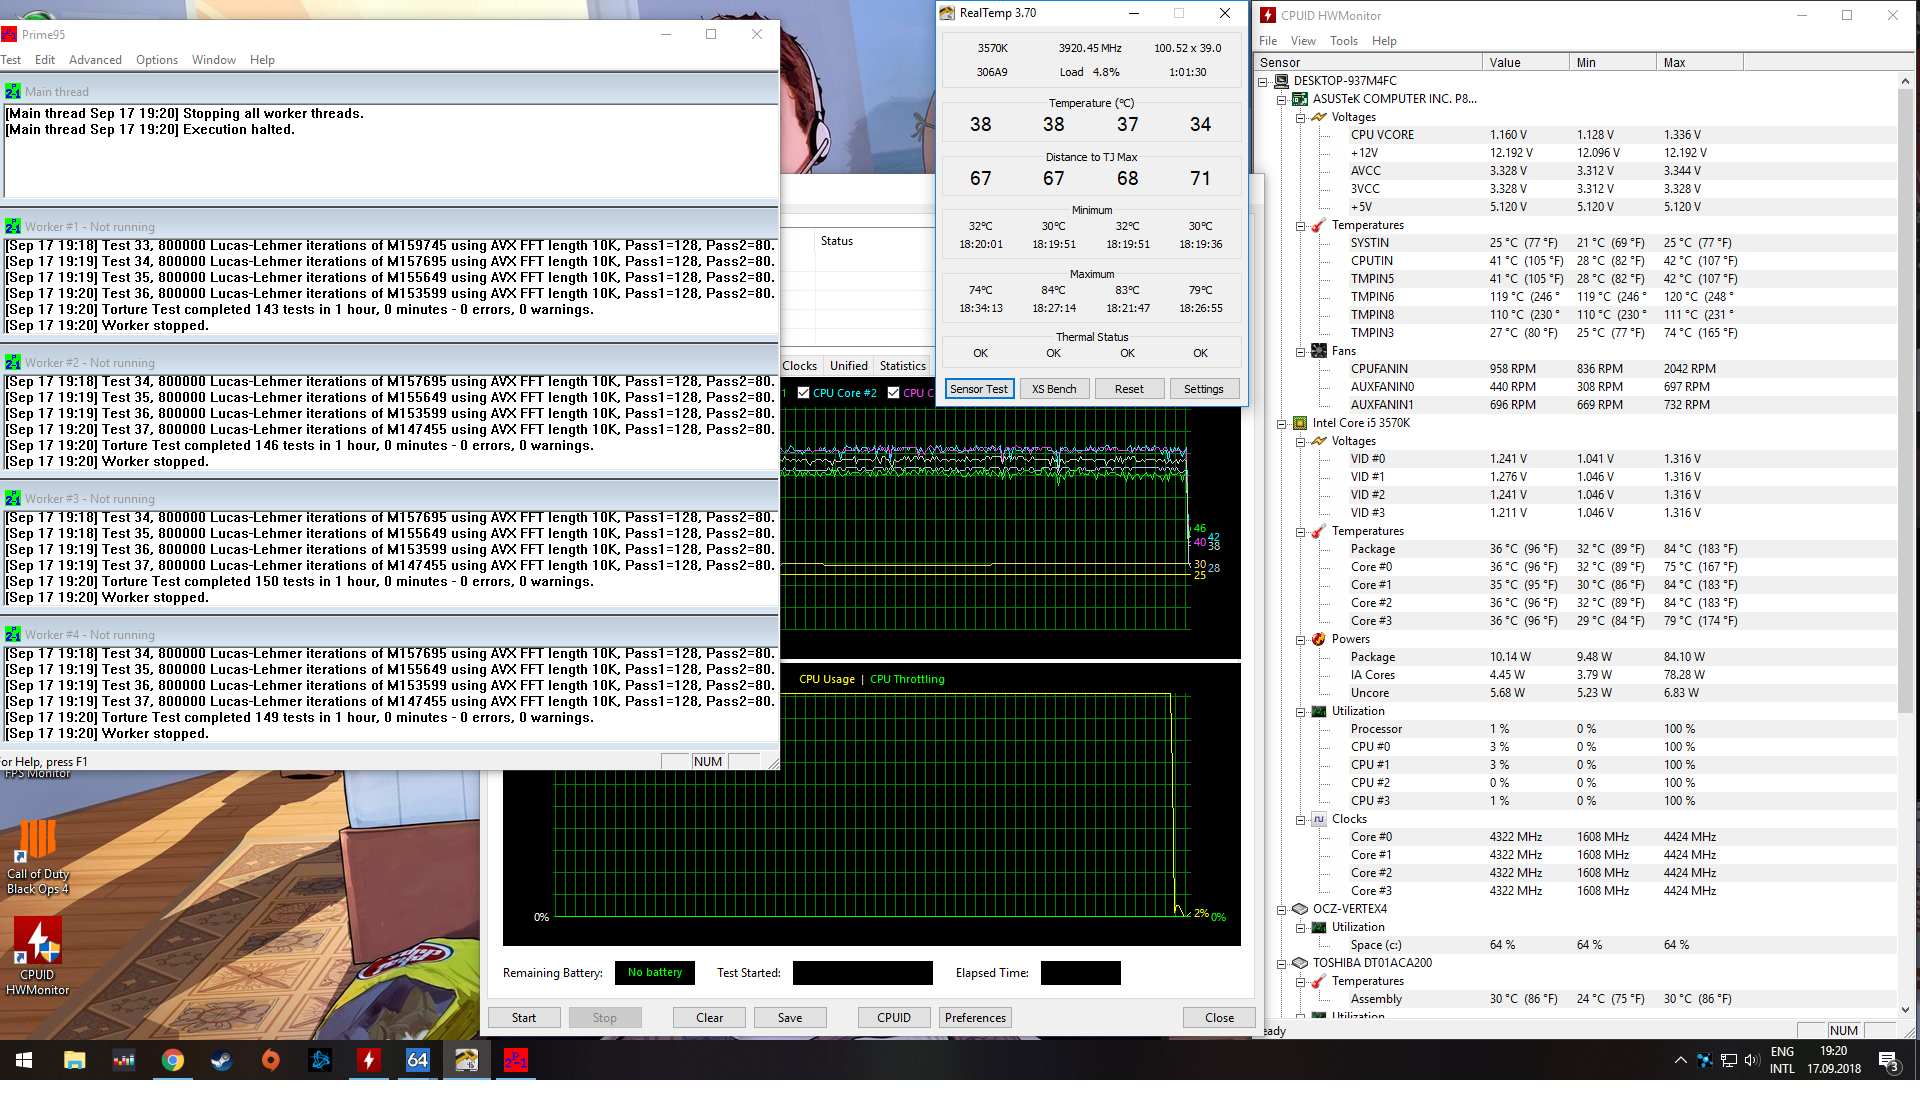Open Steam from the taskbar

click(222, 1060)
